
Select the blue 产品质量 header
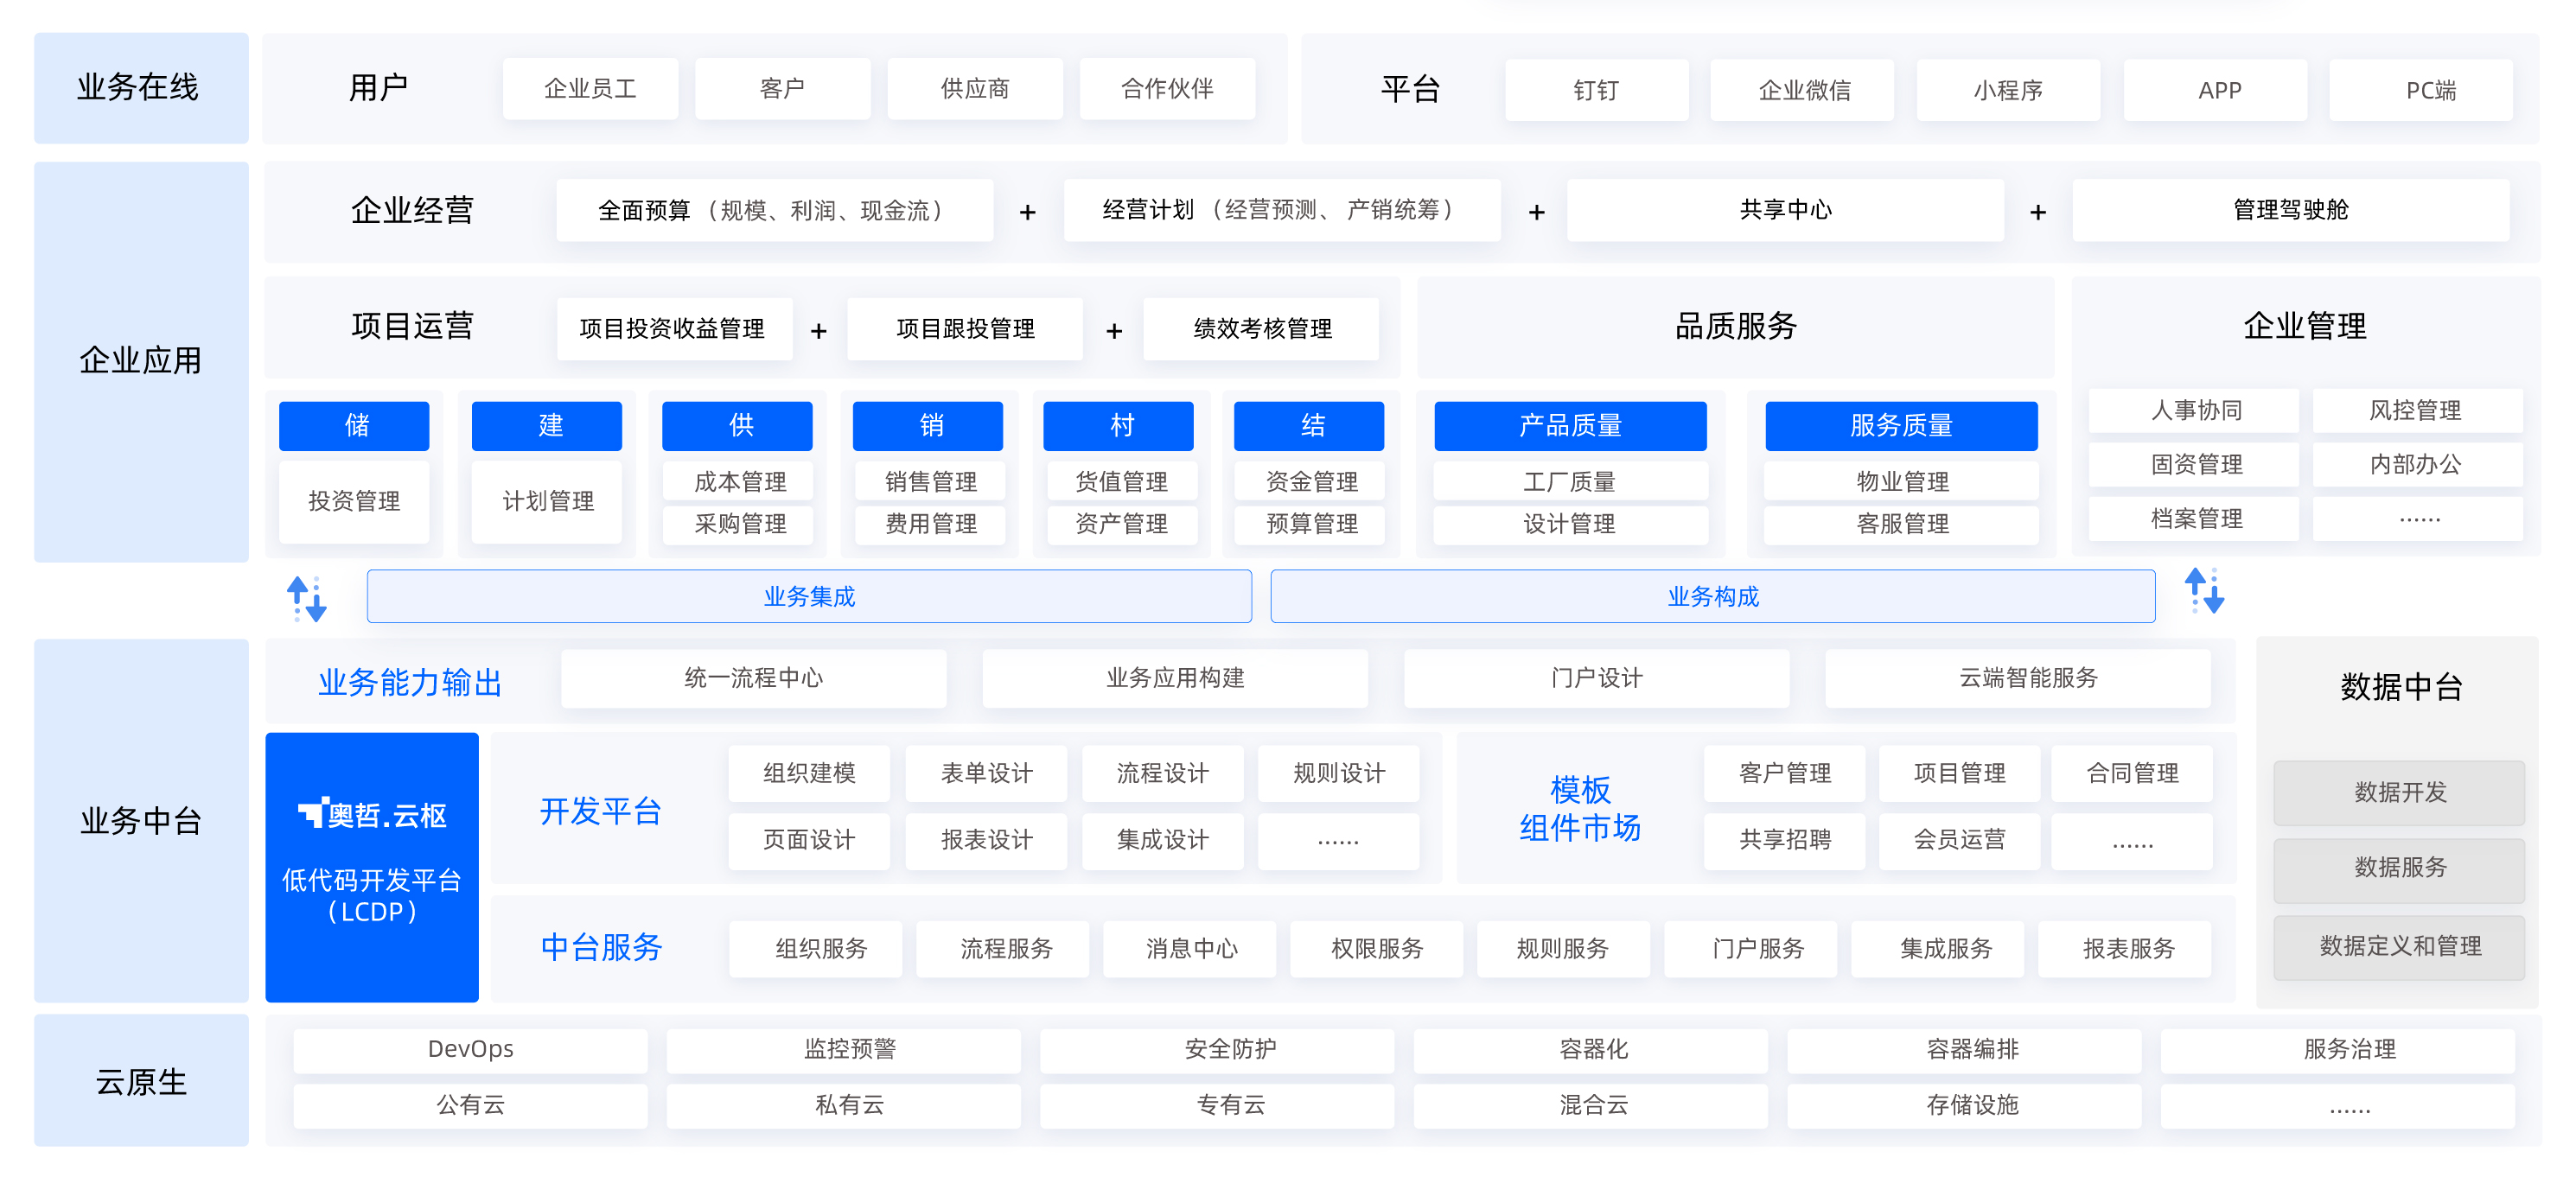point(1570,426)
